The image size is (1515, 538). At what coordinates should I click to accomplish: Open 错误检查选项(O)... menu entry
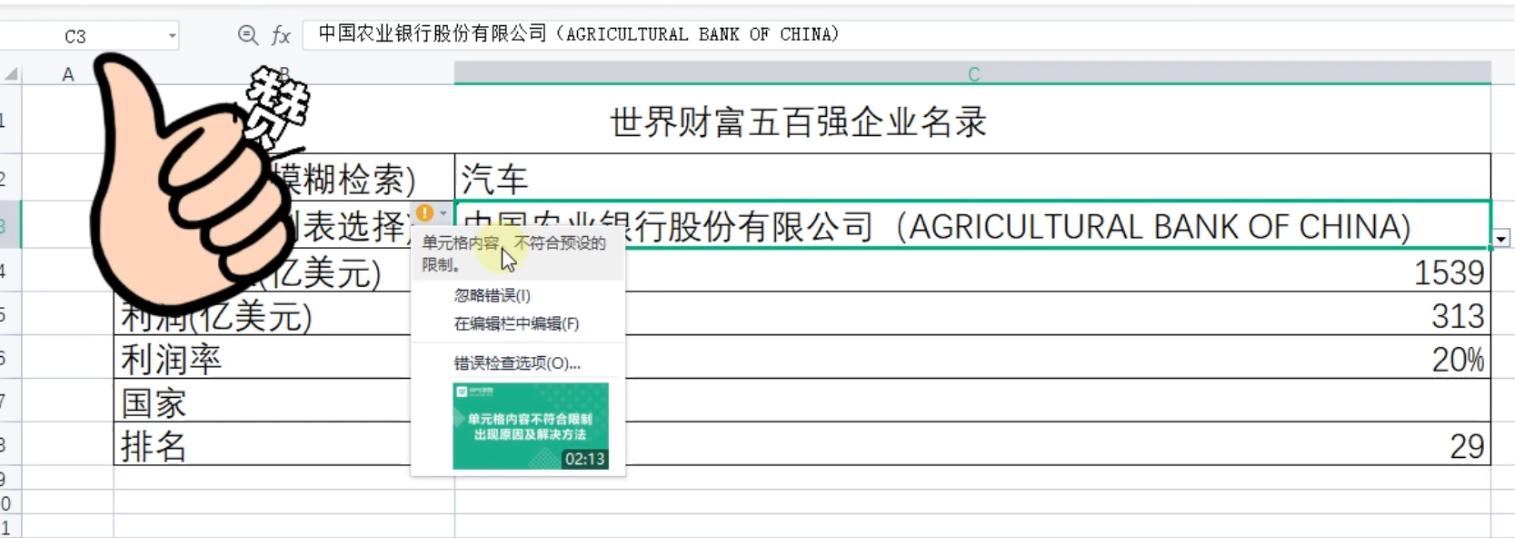click(x=518, y=363)
